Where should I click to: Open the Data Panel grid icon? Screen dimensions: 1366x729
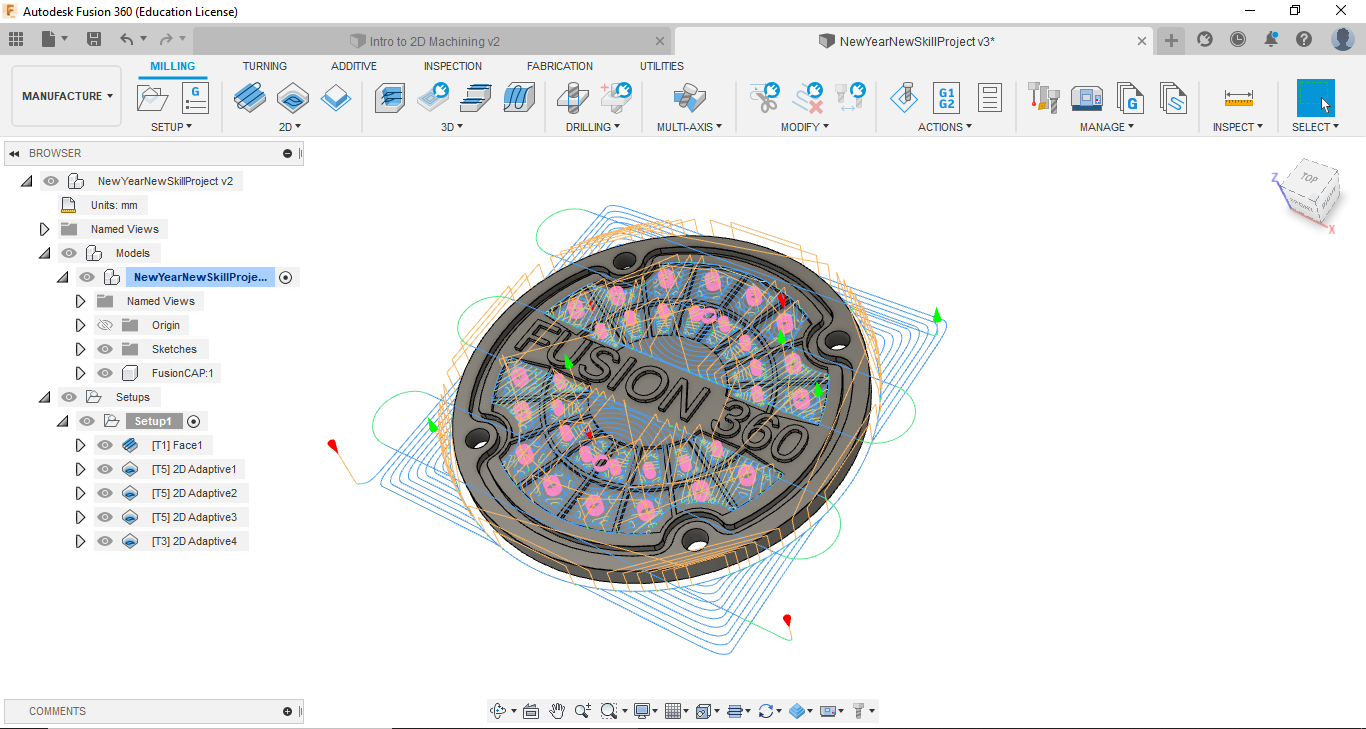[16, 39]
